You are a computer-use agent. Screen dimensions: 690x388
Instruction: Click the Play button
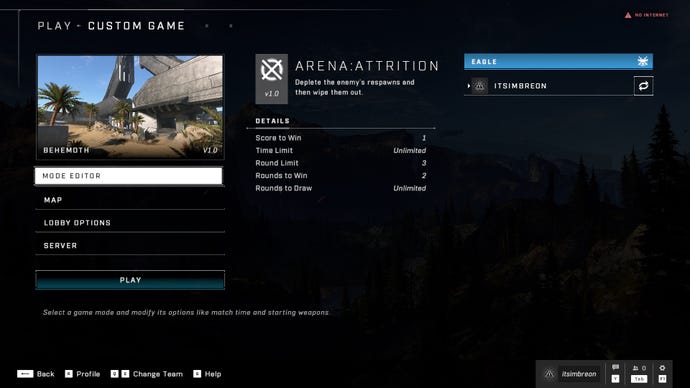pyautogui.click(x=130, y=280)
